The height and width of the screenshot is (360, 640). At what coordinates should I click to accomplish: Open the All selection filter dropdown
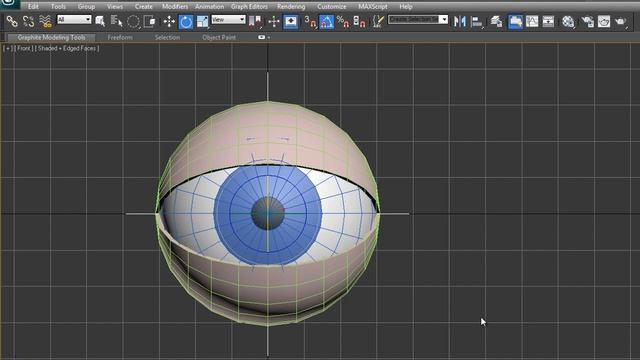74,19
